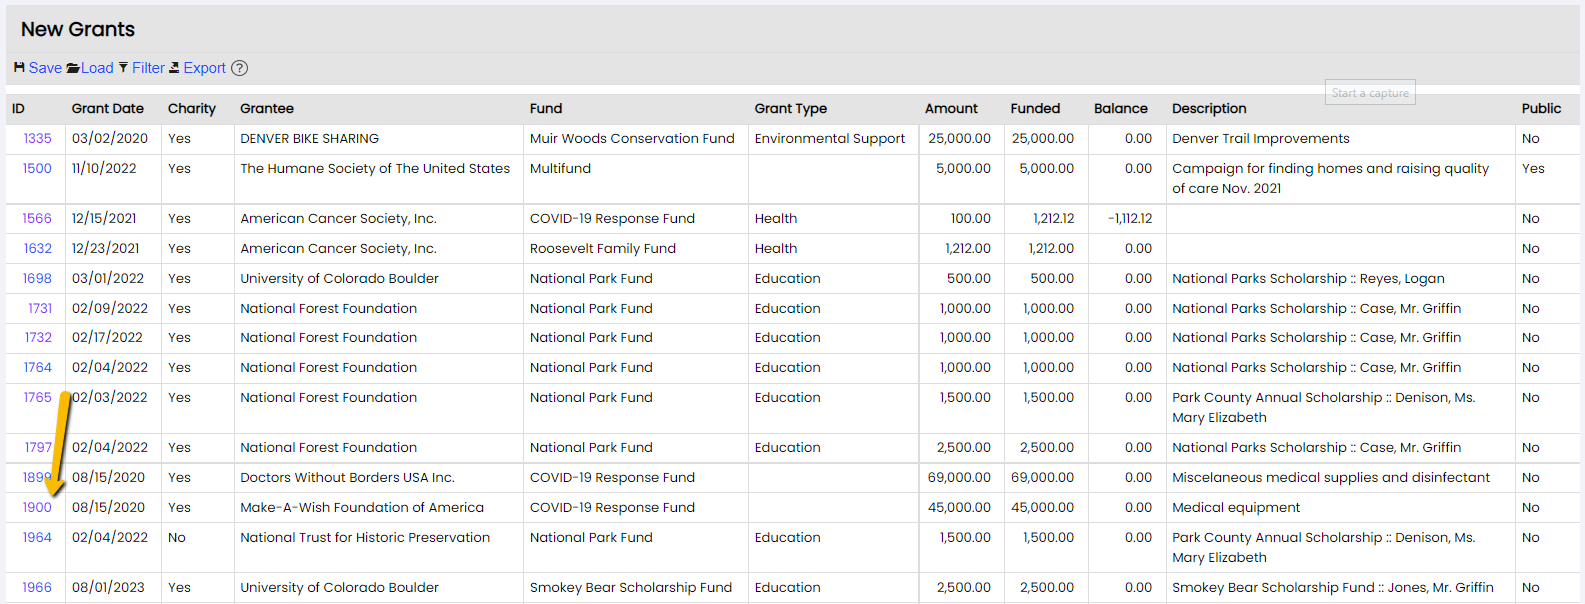Click the Load link in toolbar

coord(97,68)
